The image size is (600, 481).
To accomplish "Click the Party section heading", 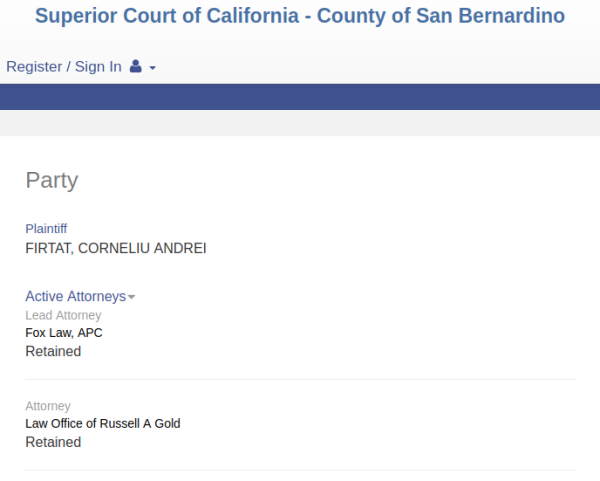I will (52, 181).
